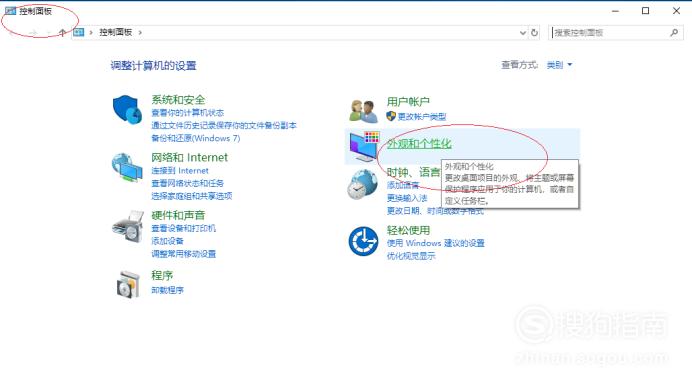Focus the 搜索控制面板 search box
The height and width of the screenshot is (392, 692).
pyautogui.click(x=615, y=33)
